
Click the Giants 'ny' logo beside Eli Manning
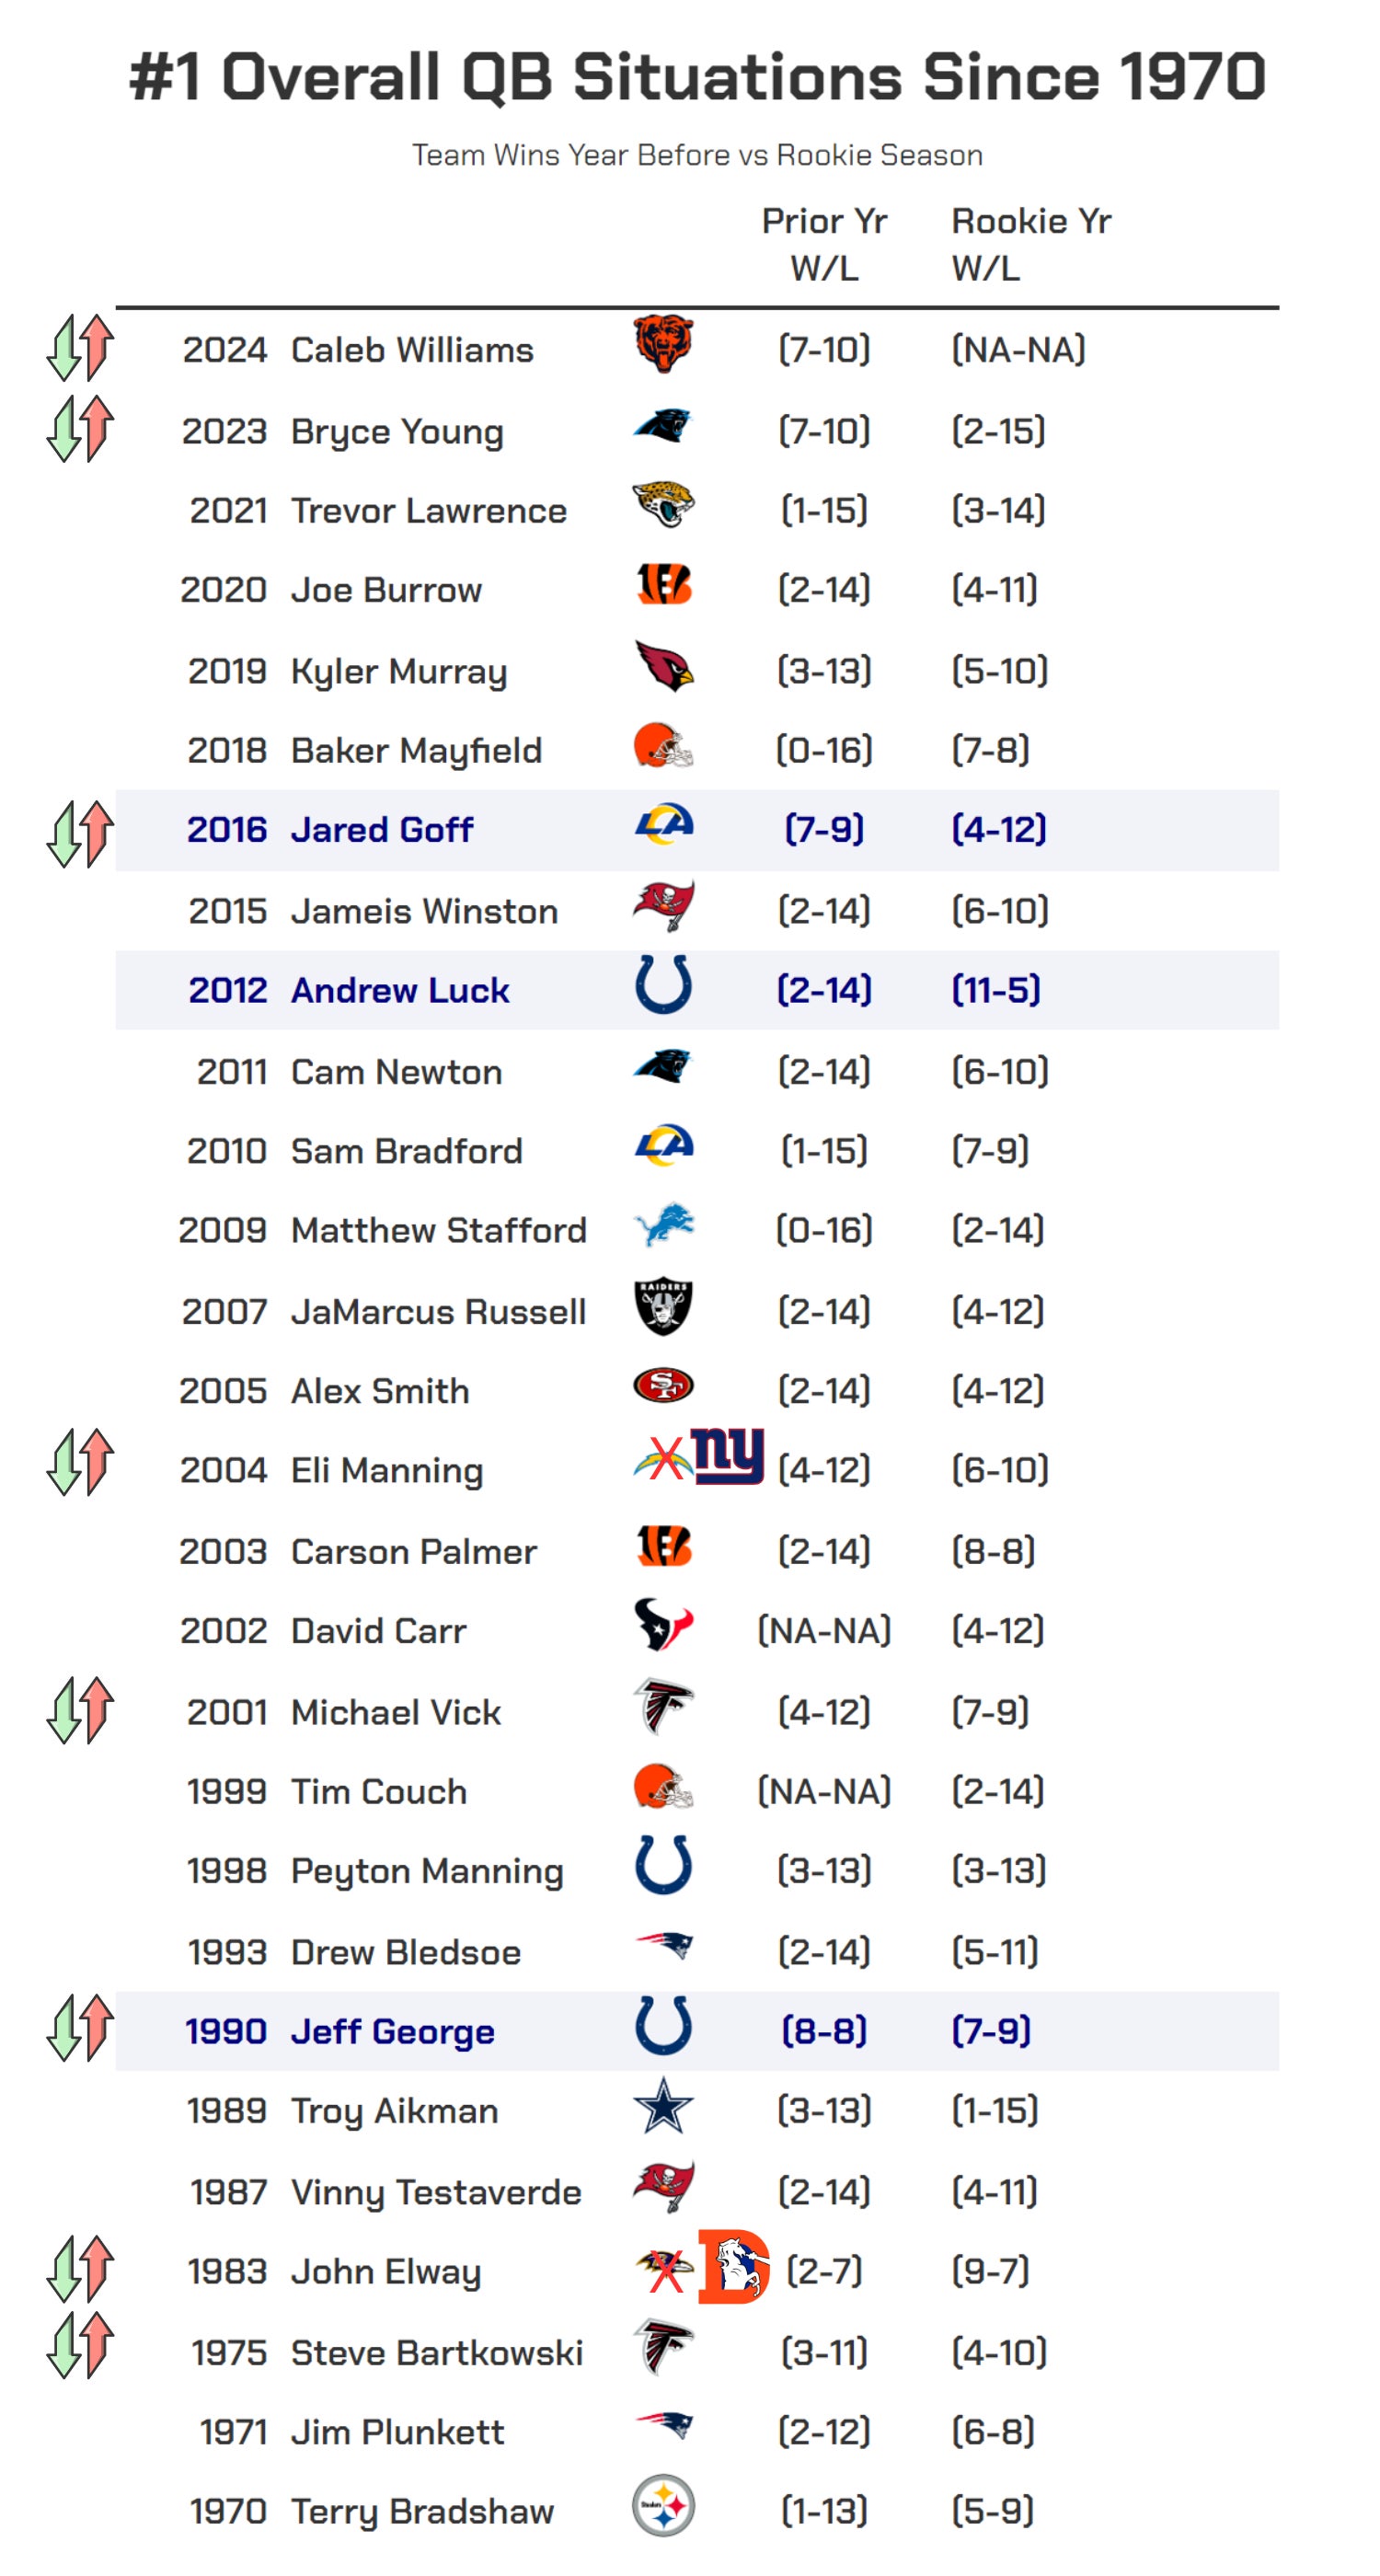click(x=728, y=1456)
